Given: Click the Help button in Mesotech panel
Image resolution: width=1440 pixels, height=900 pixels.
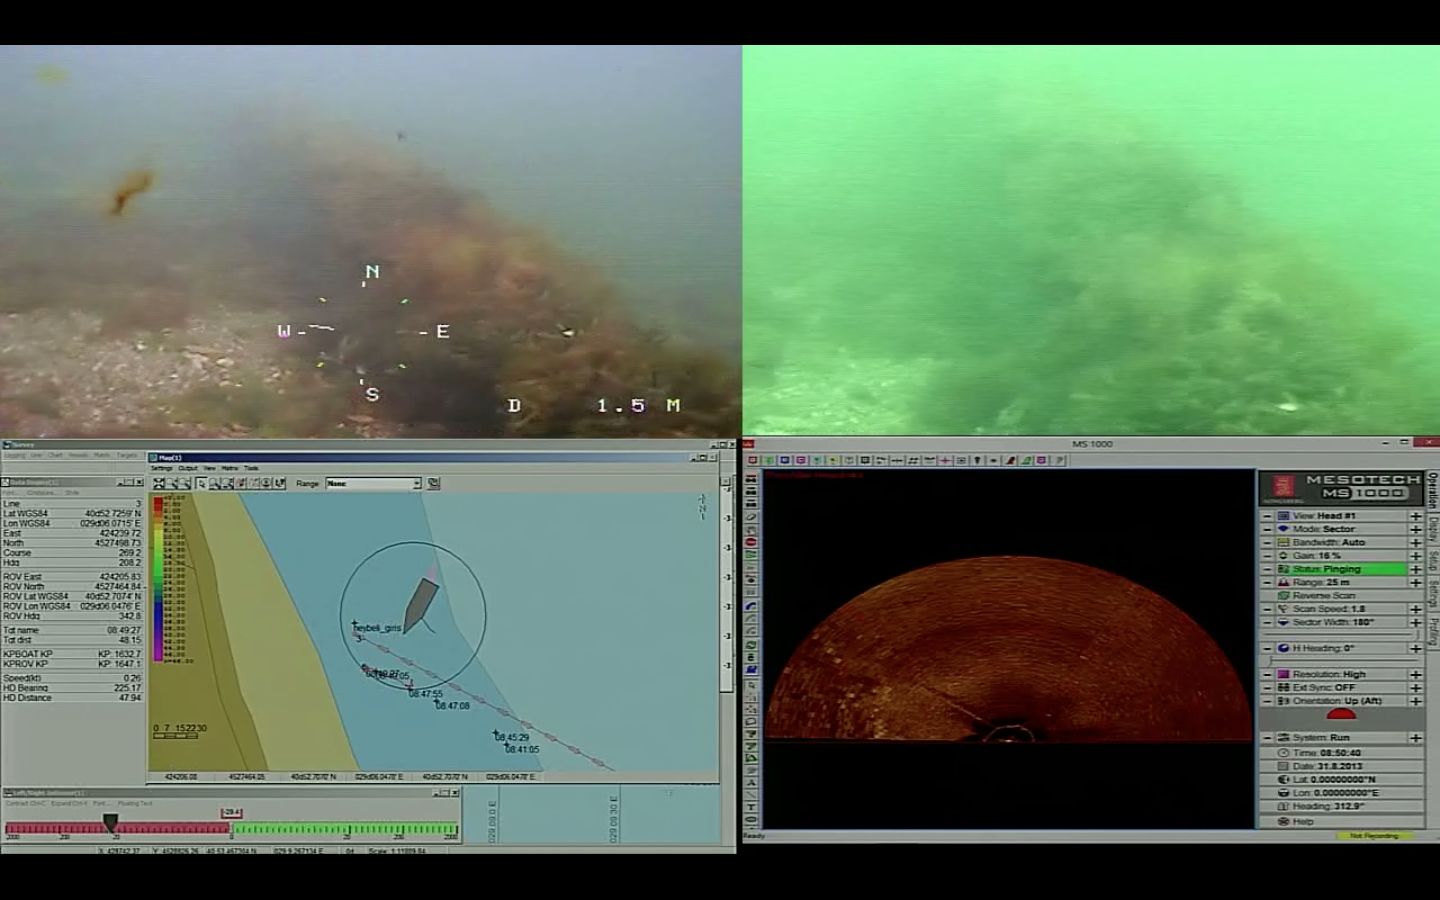Looking at the screenshot, I should pos(1302,821).
